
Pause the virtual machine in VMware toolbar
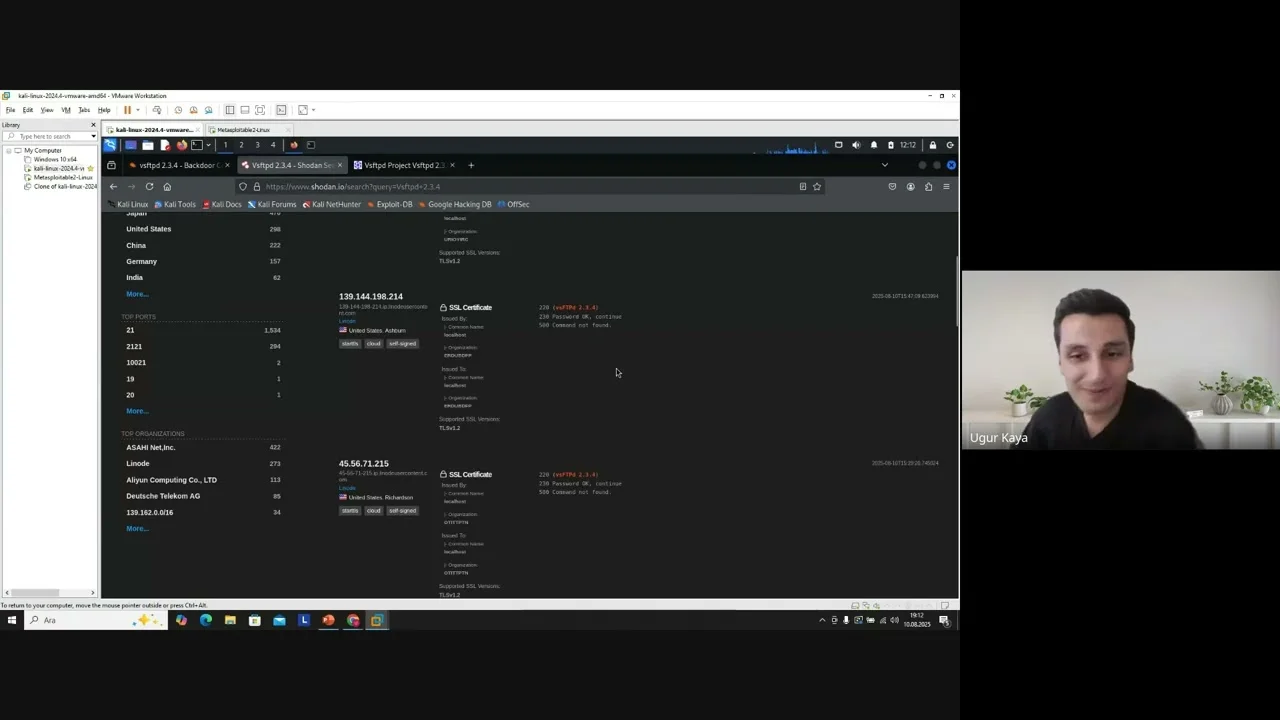click(127, 110)
